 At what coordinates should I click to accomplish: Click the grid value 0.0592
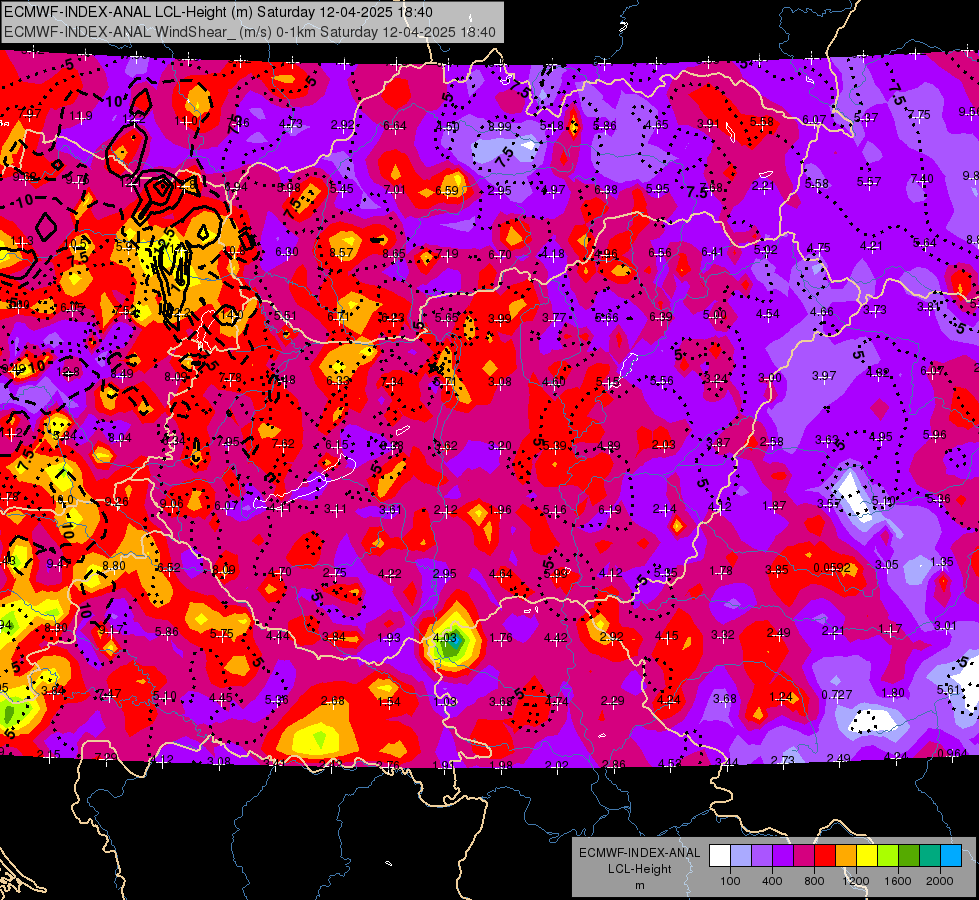pyautogui.click(x=832, y=568)
